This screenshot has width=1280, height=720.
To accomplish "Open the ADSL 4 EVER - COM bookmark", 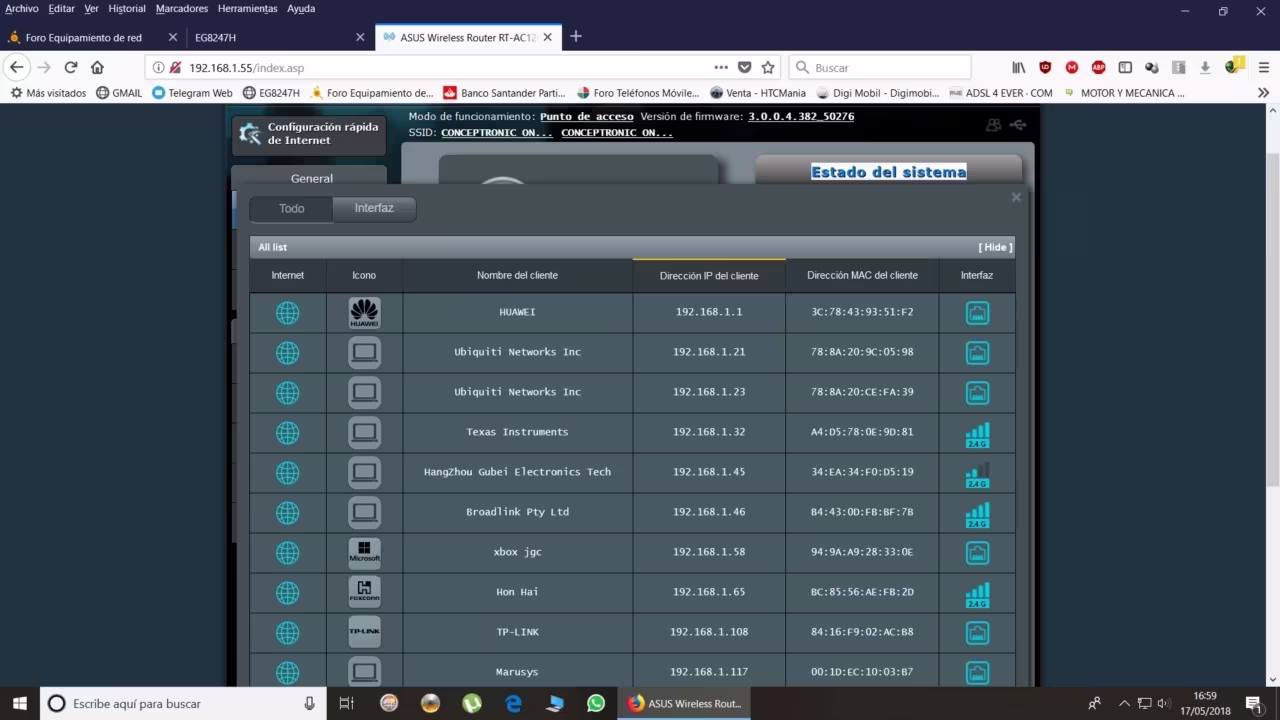I will click(x=1001, y=93).
